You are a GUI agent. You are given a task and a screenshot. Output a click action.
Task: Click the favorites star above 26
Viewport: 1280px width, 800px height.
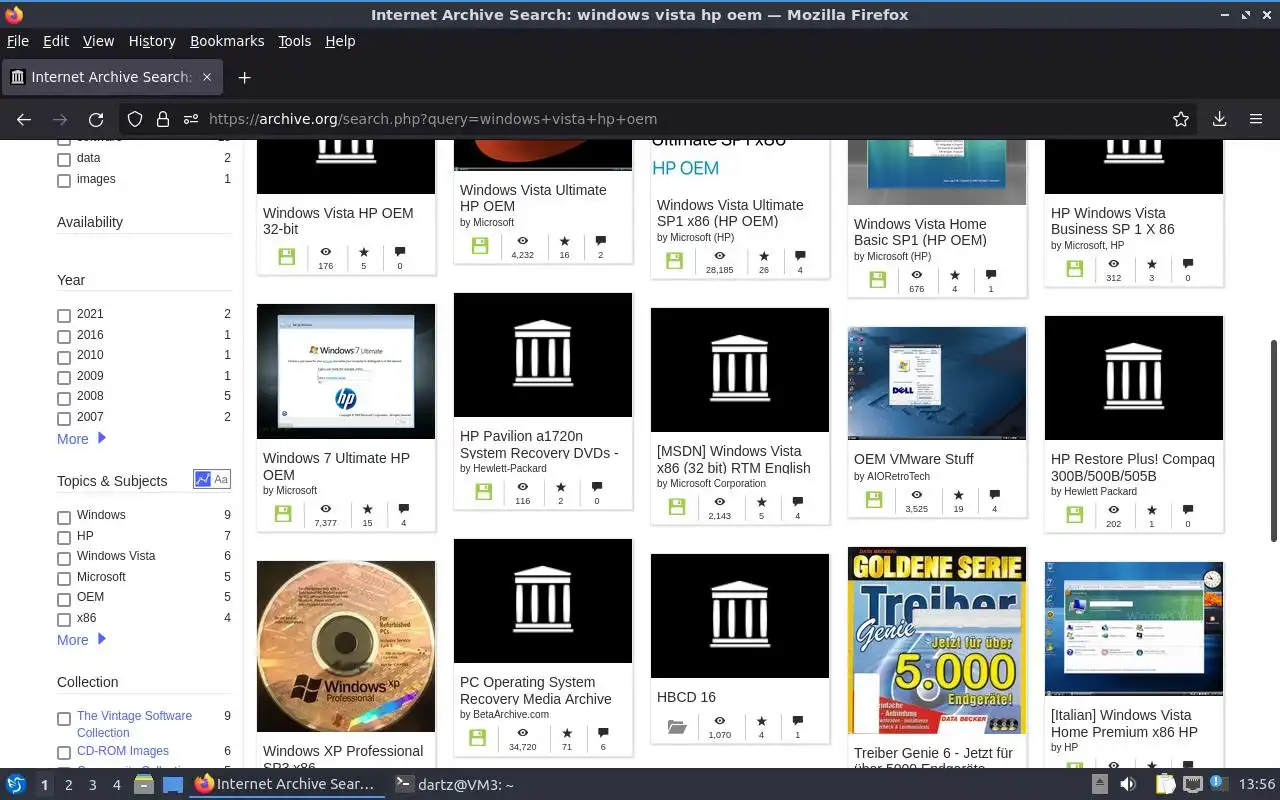click(764, 256)
